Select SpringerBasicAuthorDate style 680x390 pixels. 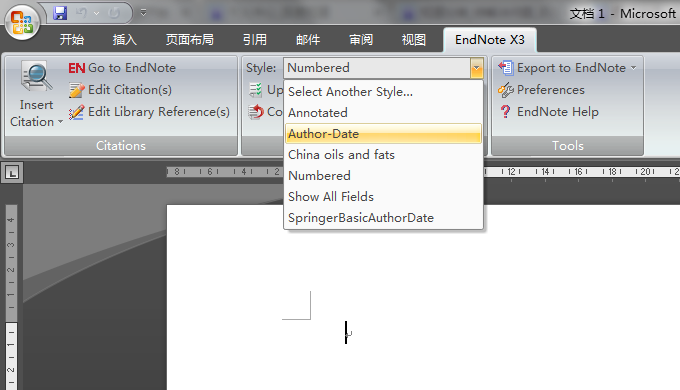point(383,218)
